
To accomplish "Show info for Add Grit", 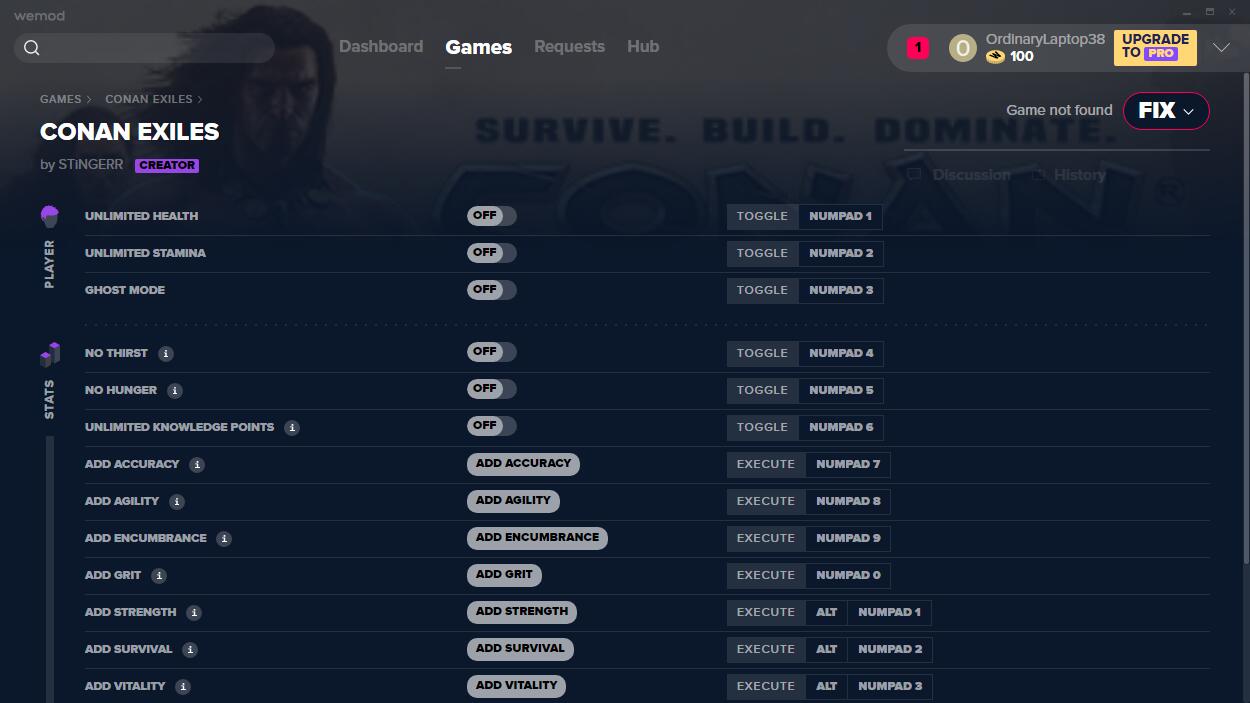I will [159, 576].
